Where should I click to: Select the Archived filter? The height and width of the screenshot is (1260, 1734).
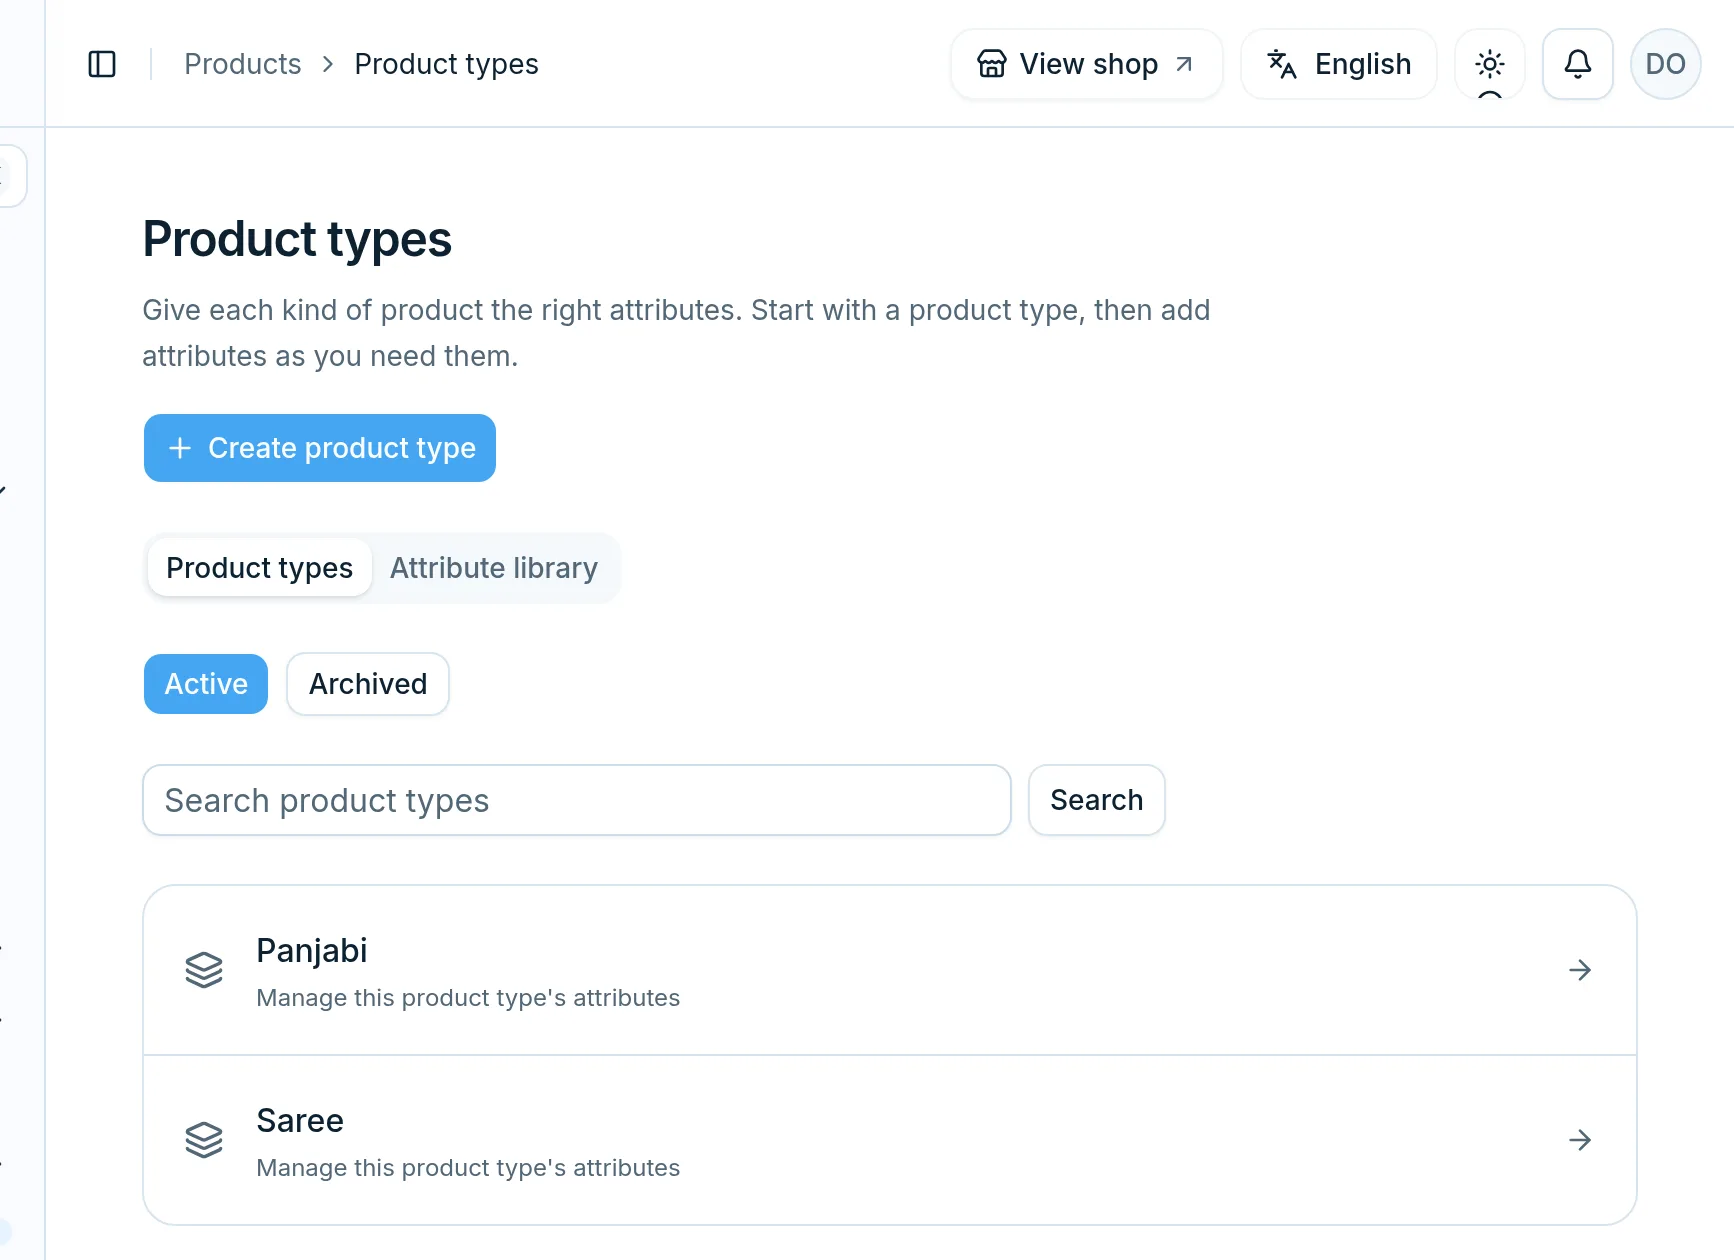[x=368, y=684]
